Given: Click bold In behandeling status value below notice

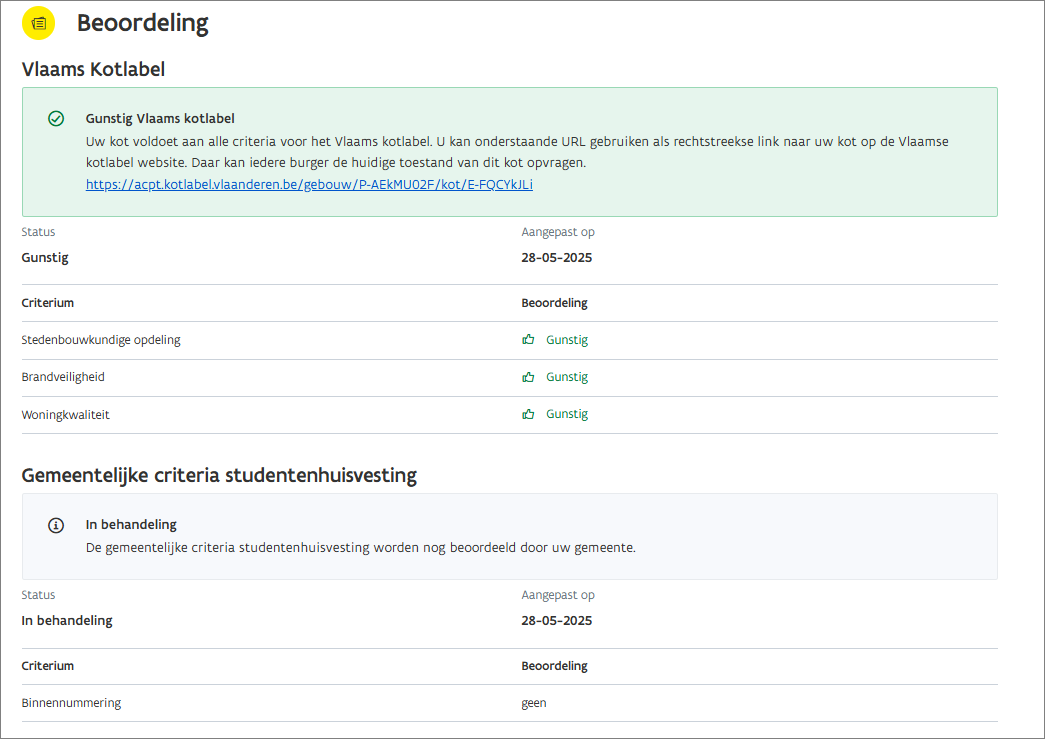Looking at the screenshot, I should click(67, 621).
